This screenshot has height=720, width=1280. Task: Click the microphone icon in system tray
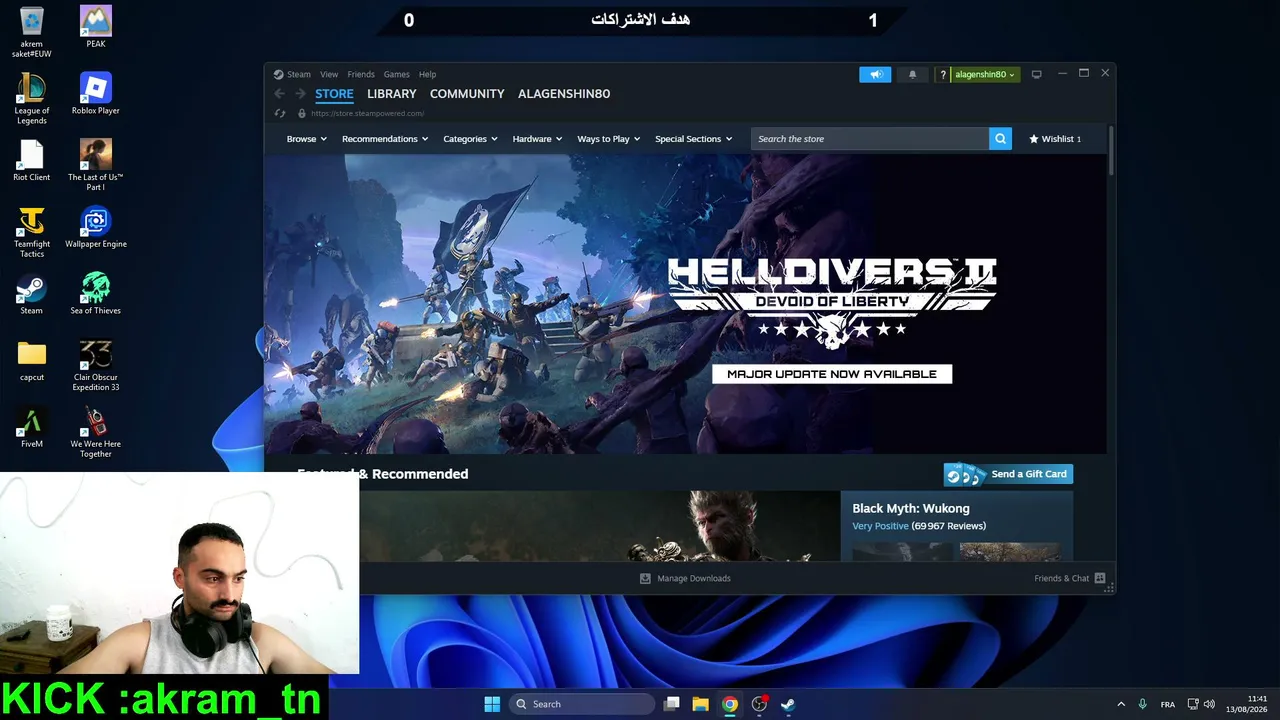(x=1142, y=704)
